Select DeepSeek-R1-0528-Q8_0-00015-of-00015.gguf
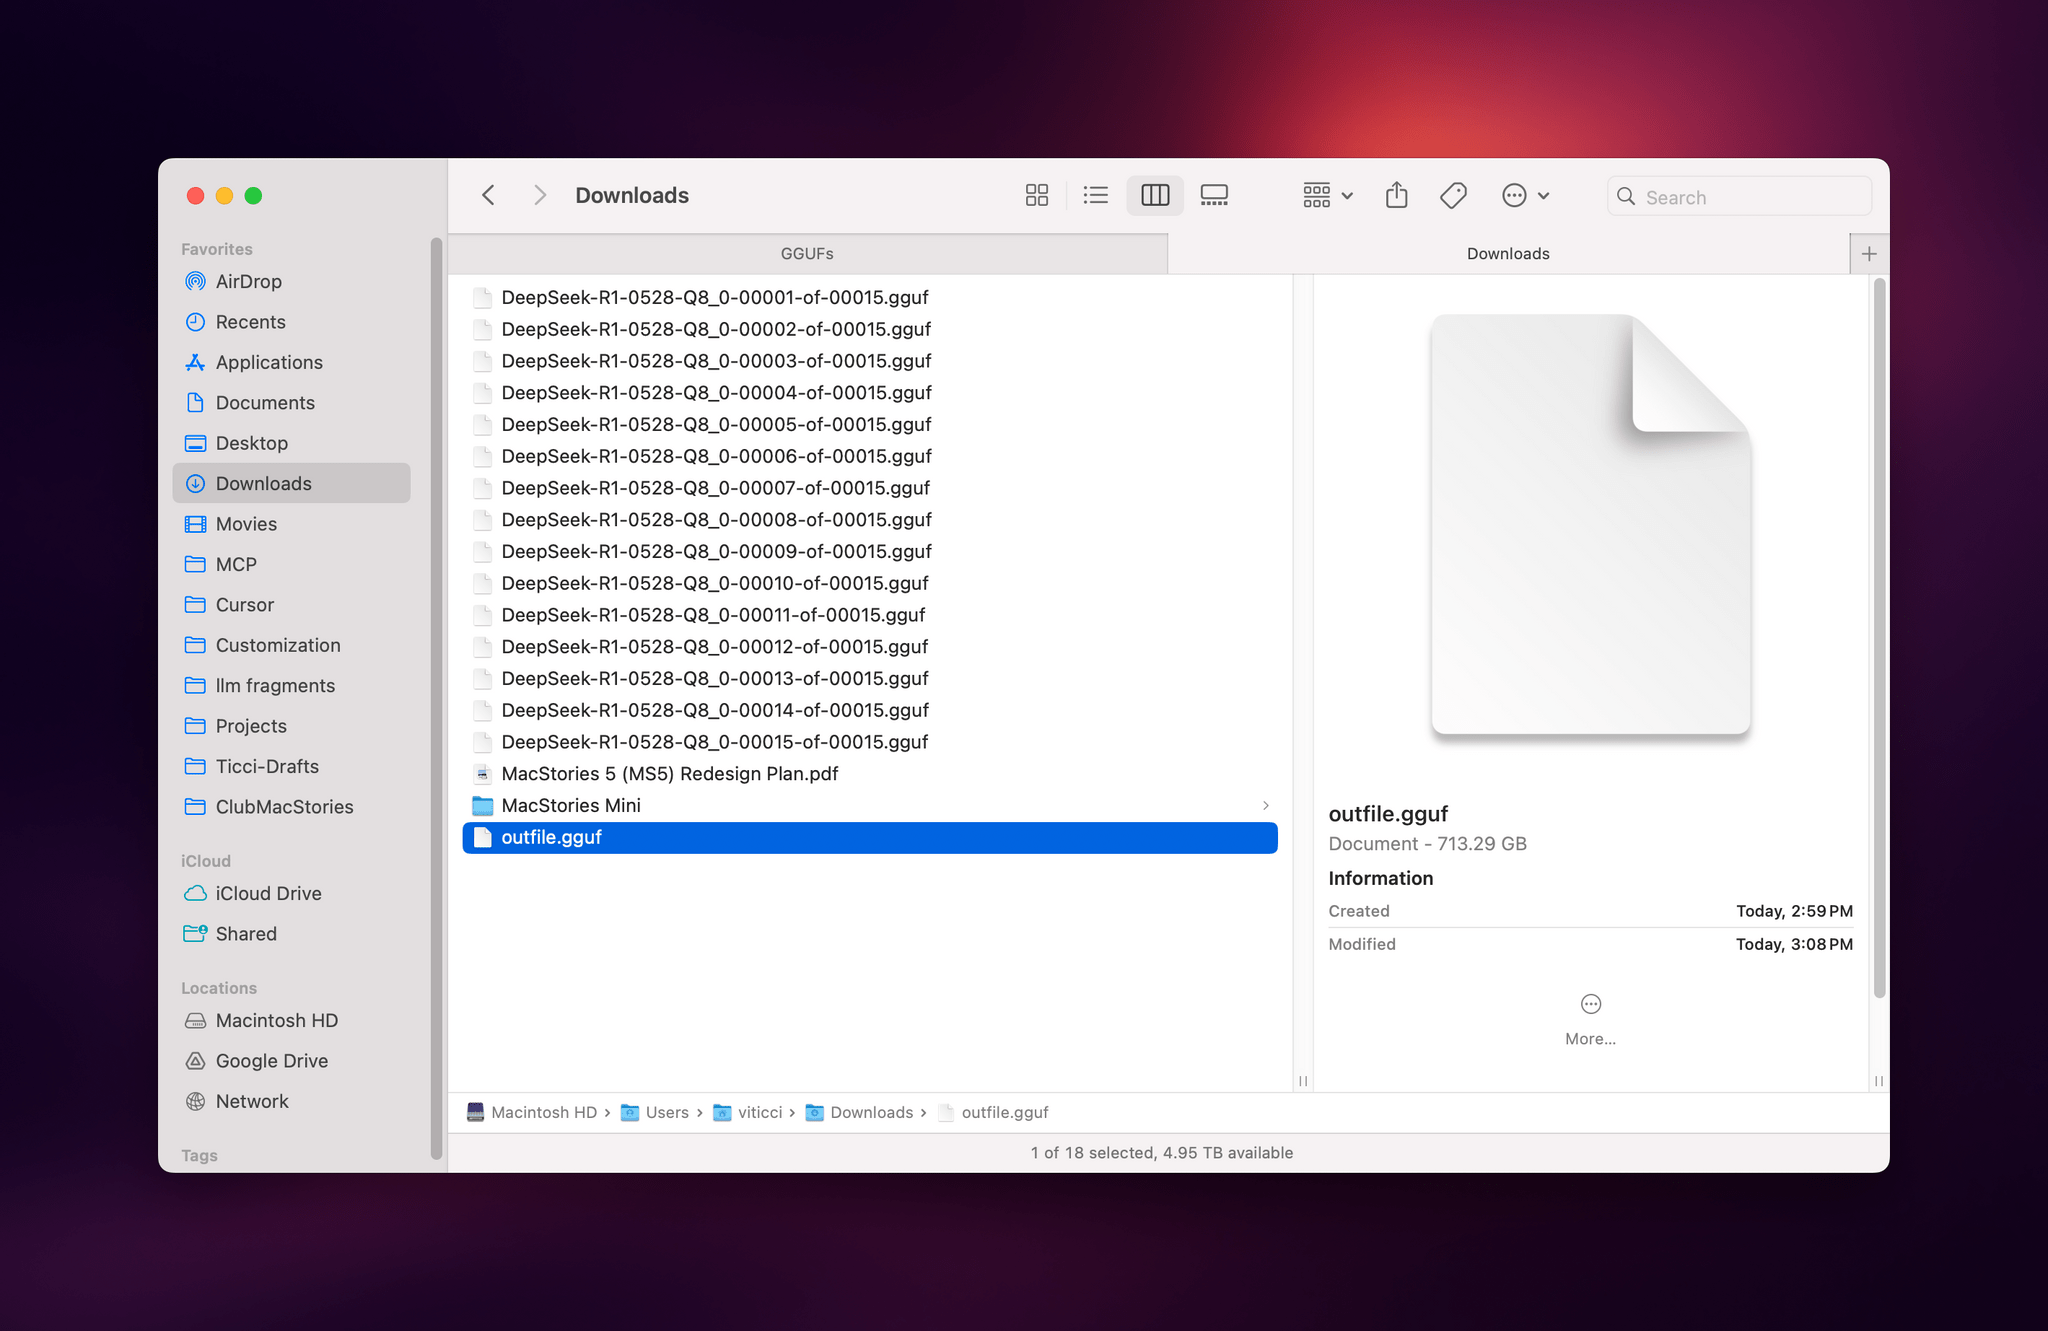This screenshot has width=2048, height=1331. point(870,742)
